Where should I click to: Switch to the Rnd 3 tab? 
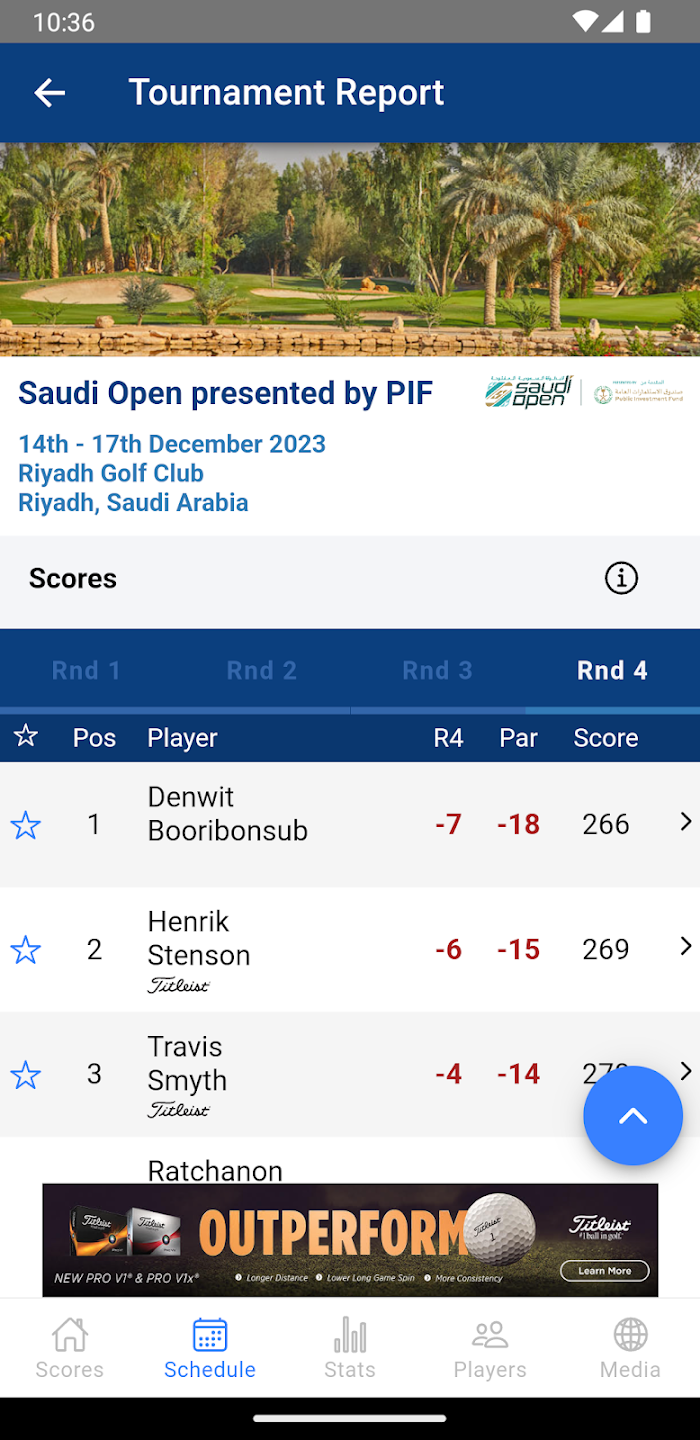point(437,670)
